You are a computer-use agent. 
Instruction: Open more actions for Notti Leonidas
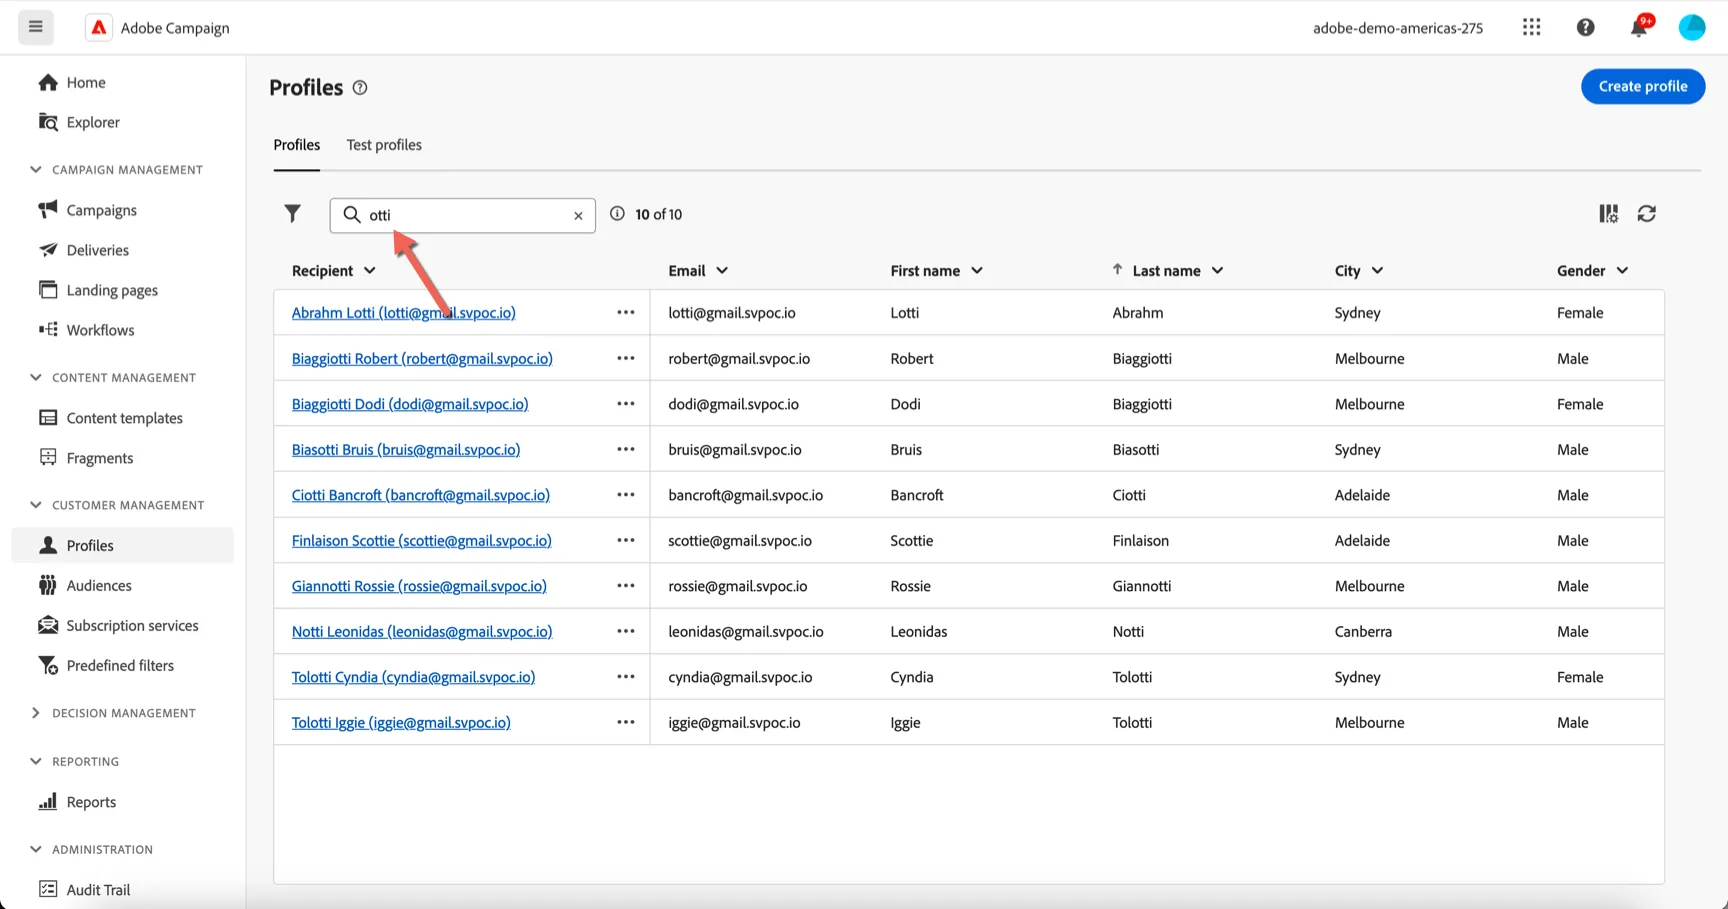pos(626,632)
